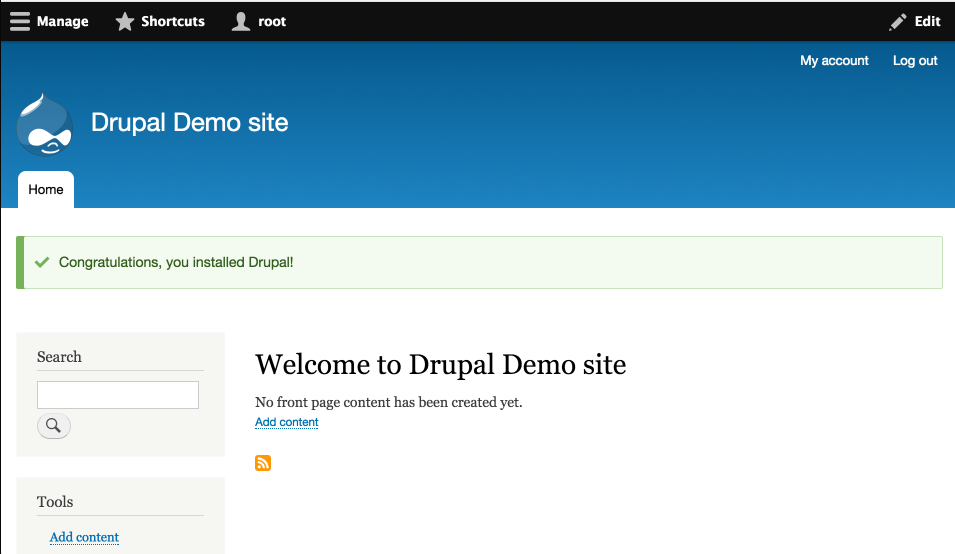Click the Edit pencil icon

[898, 22]
